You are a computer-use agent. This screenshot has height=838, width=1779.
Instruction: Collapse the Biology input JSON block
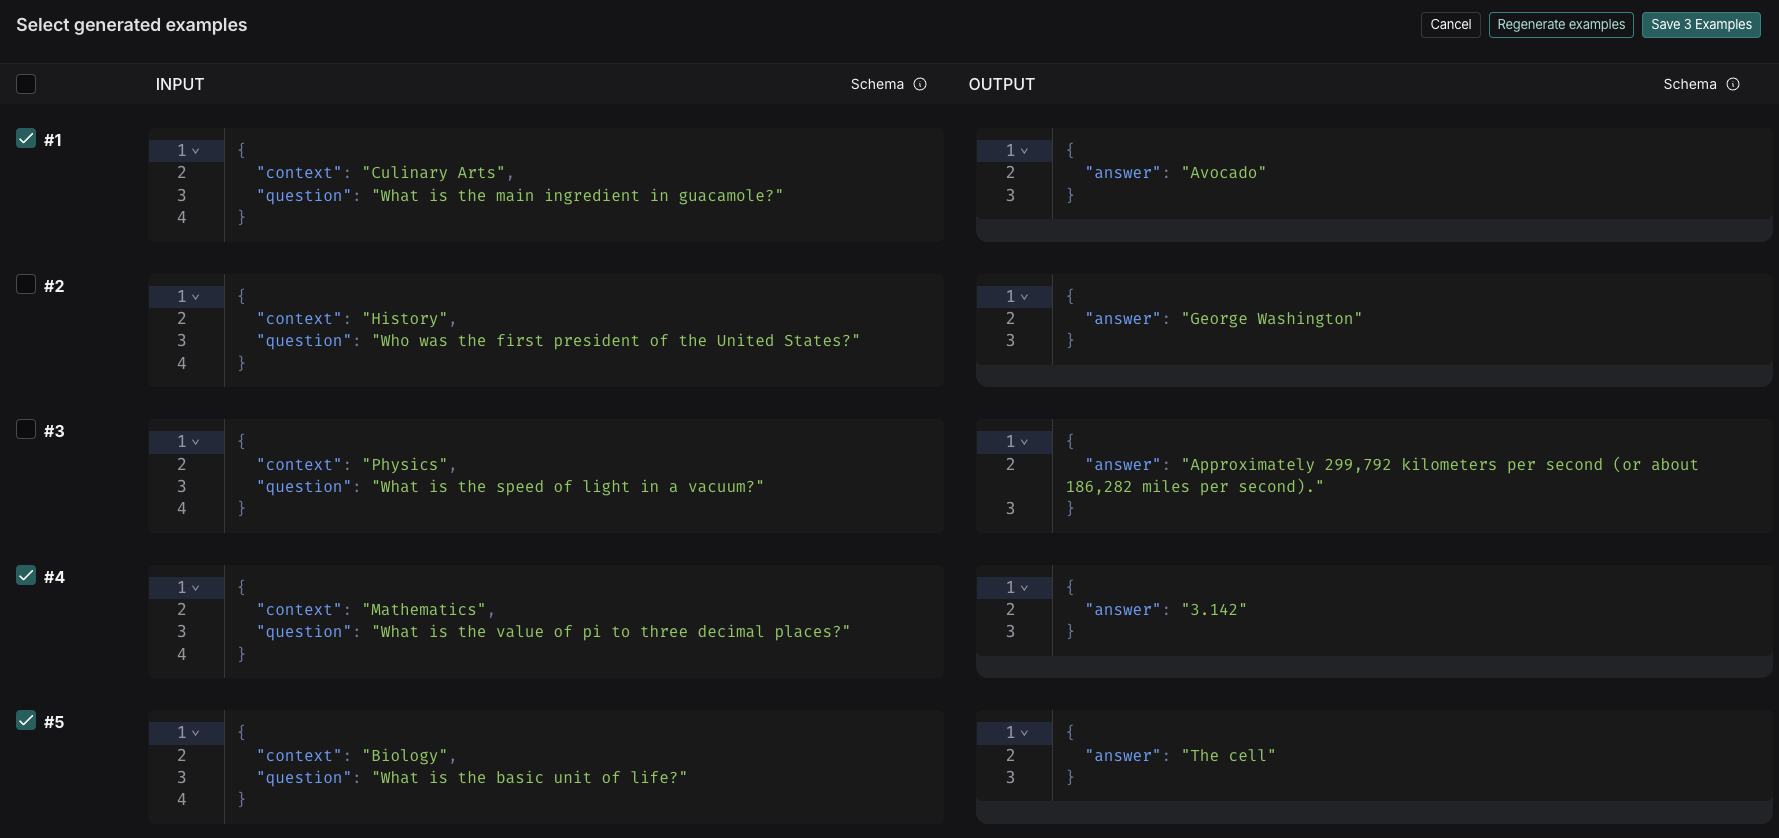196,733
